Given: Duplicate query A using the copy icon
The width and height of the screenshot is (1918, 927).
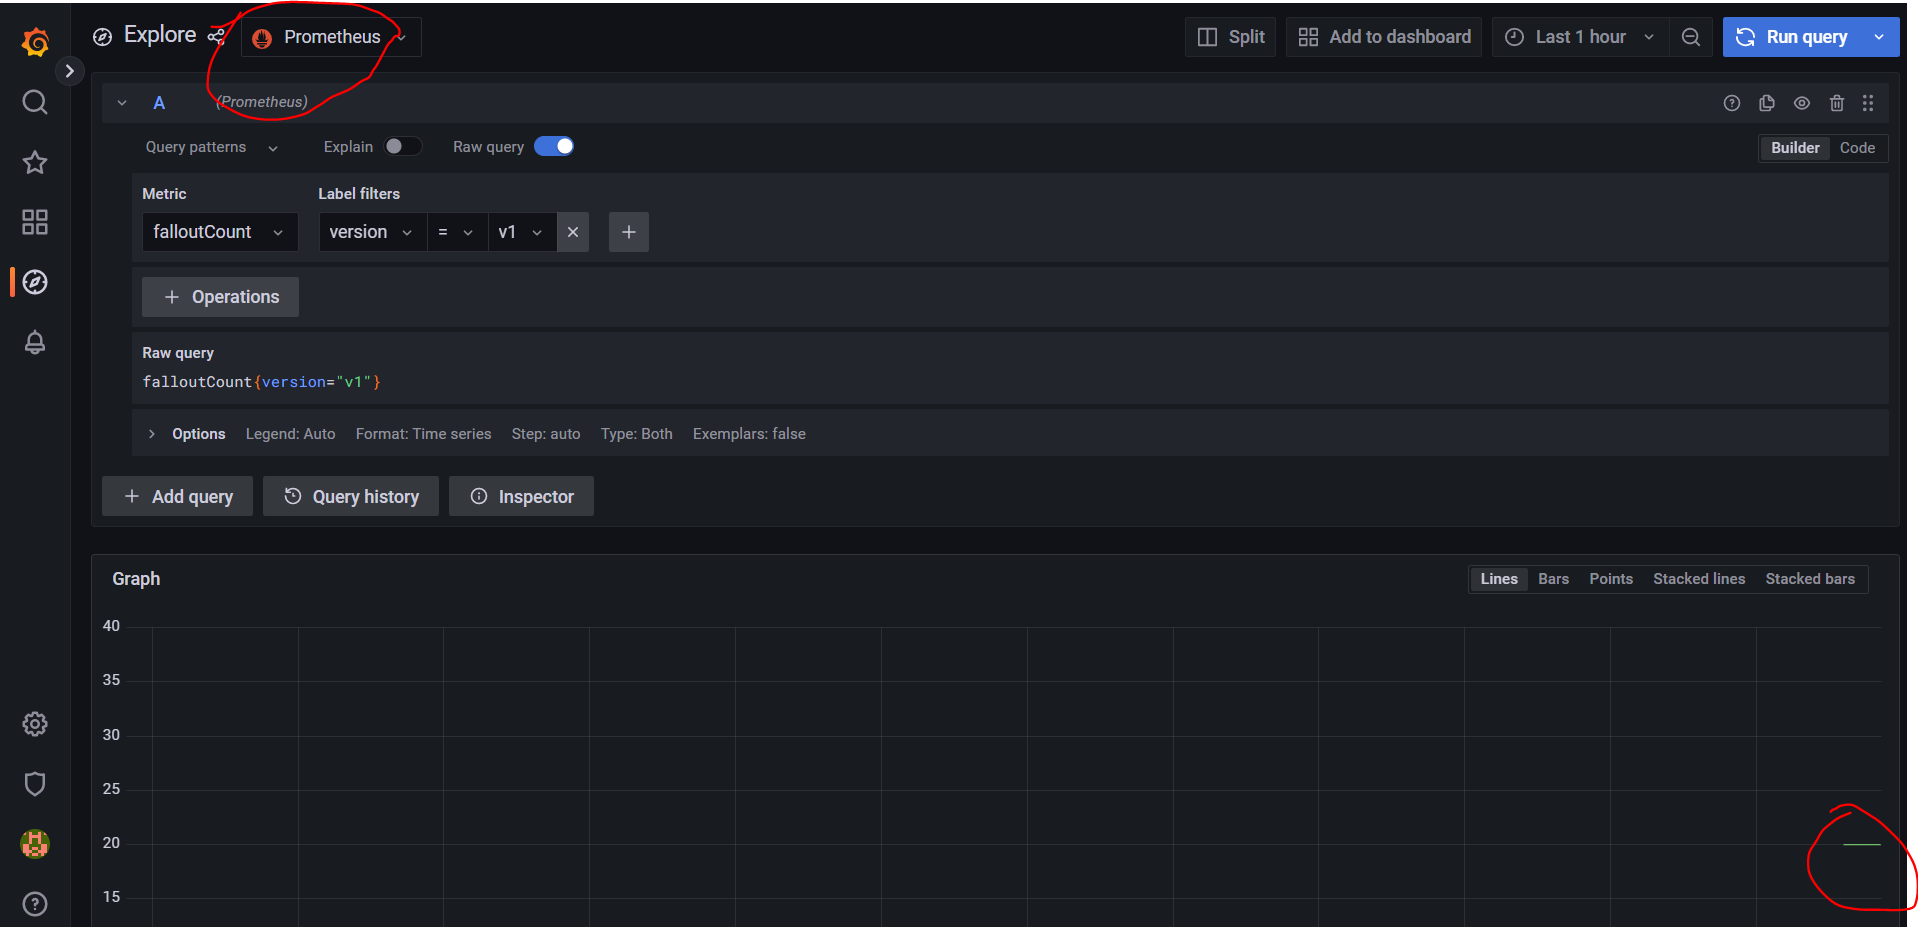Looking at the screenshot, I should 1766,103.
